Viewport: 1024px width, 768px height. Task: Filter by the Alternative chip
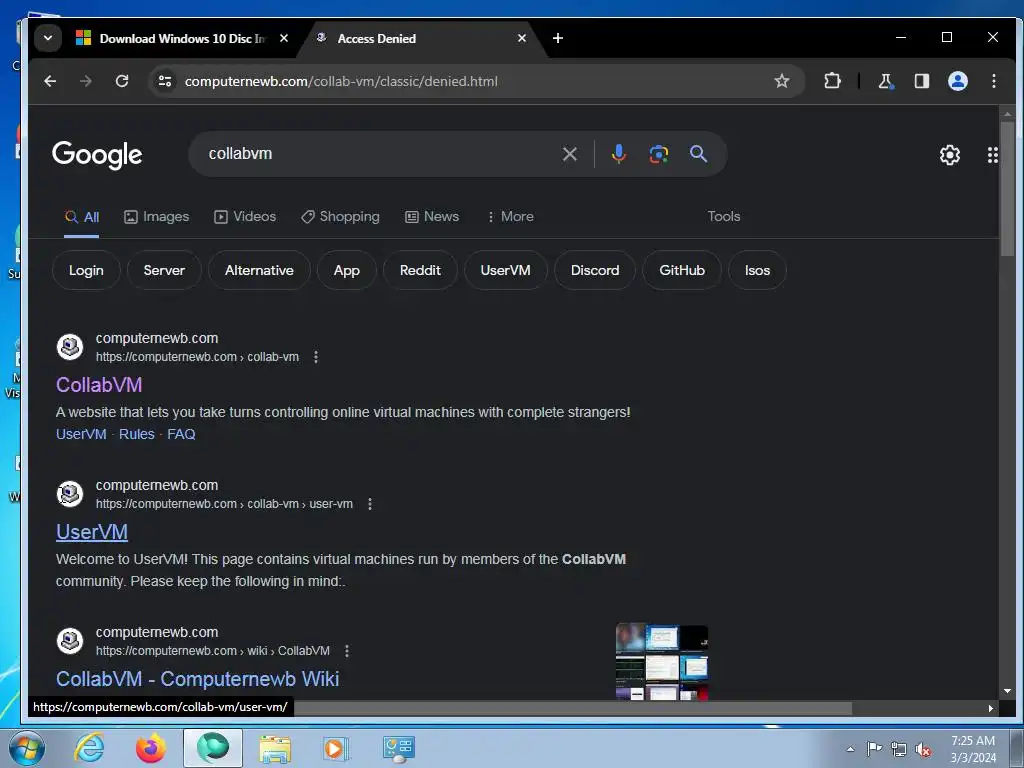pos(259,270)
